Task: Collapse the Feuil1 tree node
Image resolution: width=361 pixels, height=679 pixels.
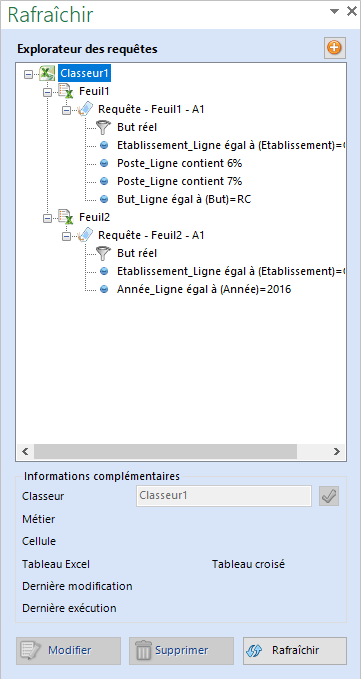Action: tap(47, 92)
